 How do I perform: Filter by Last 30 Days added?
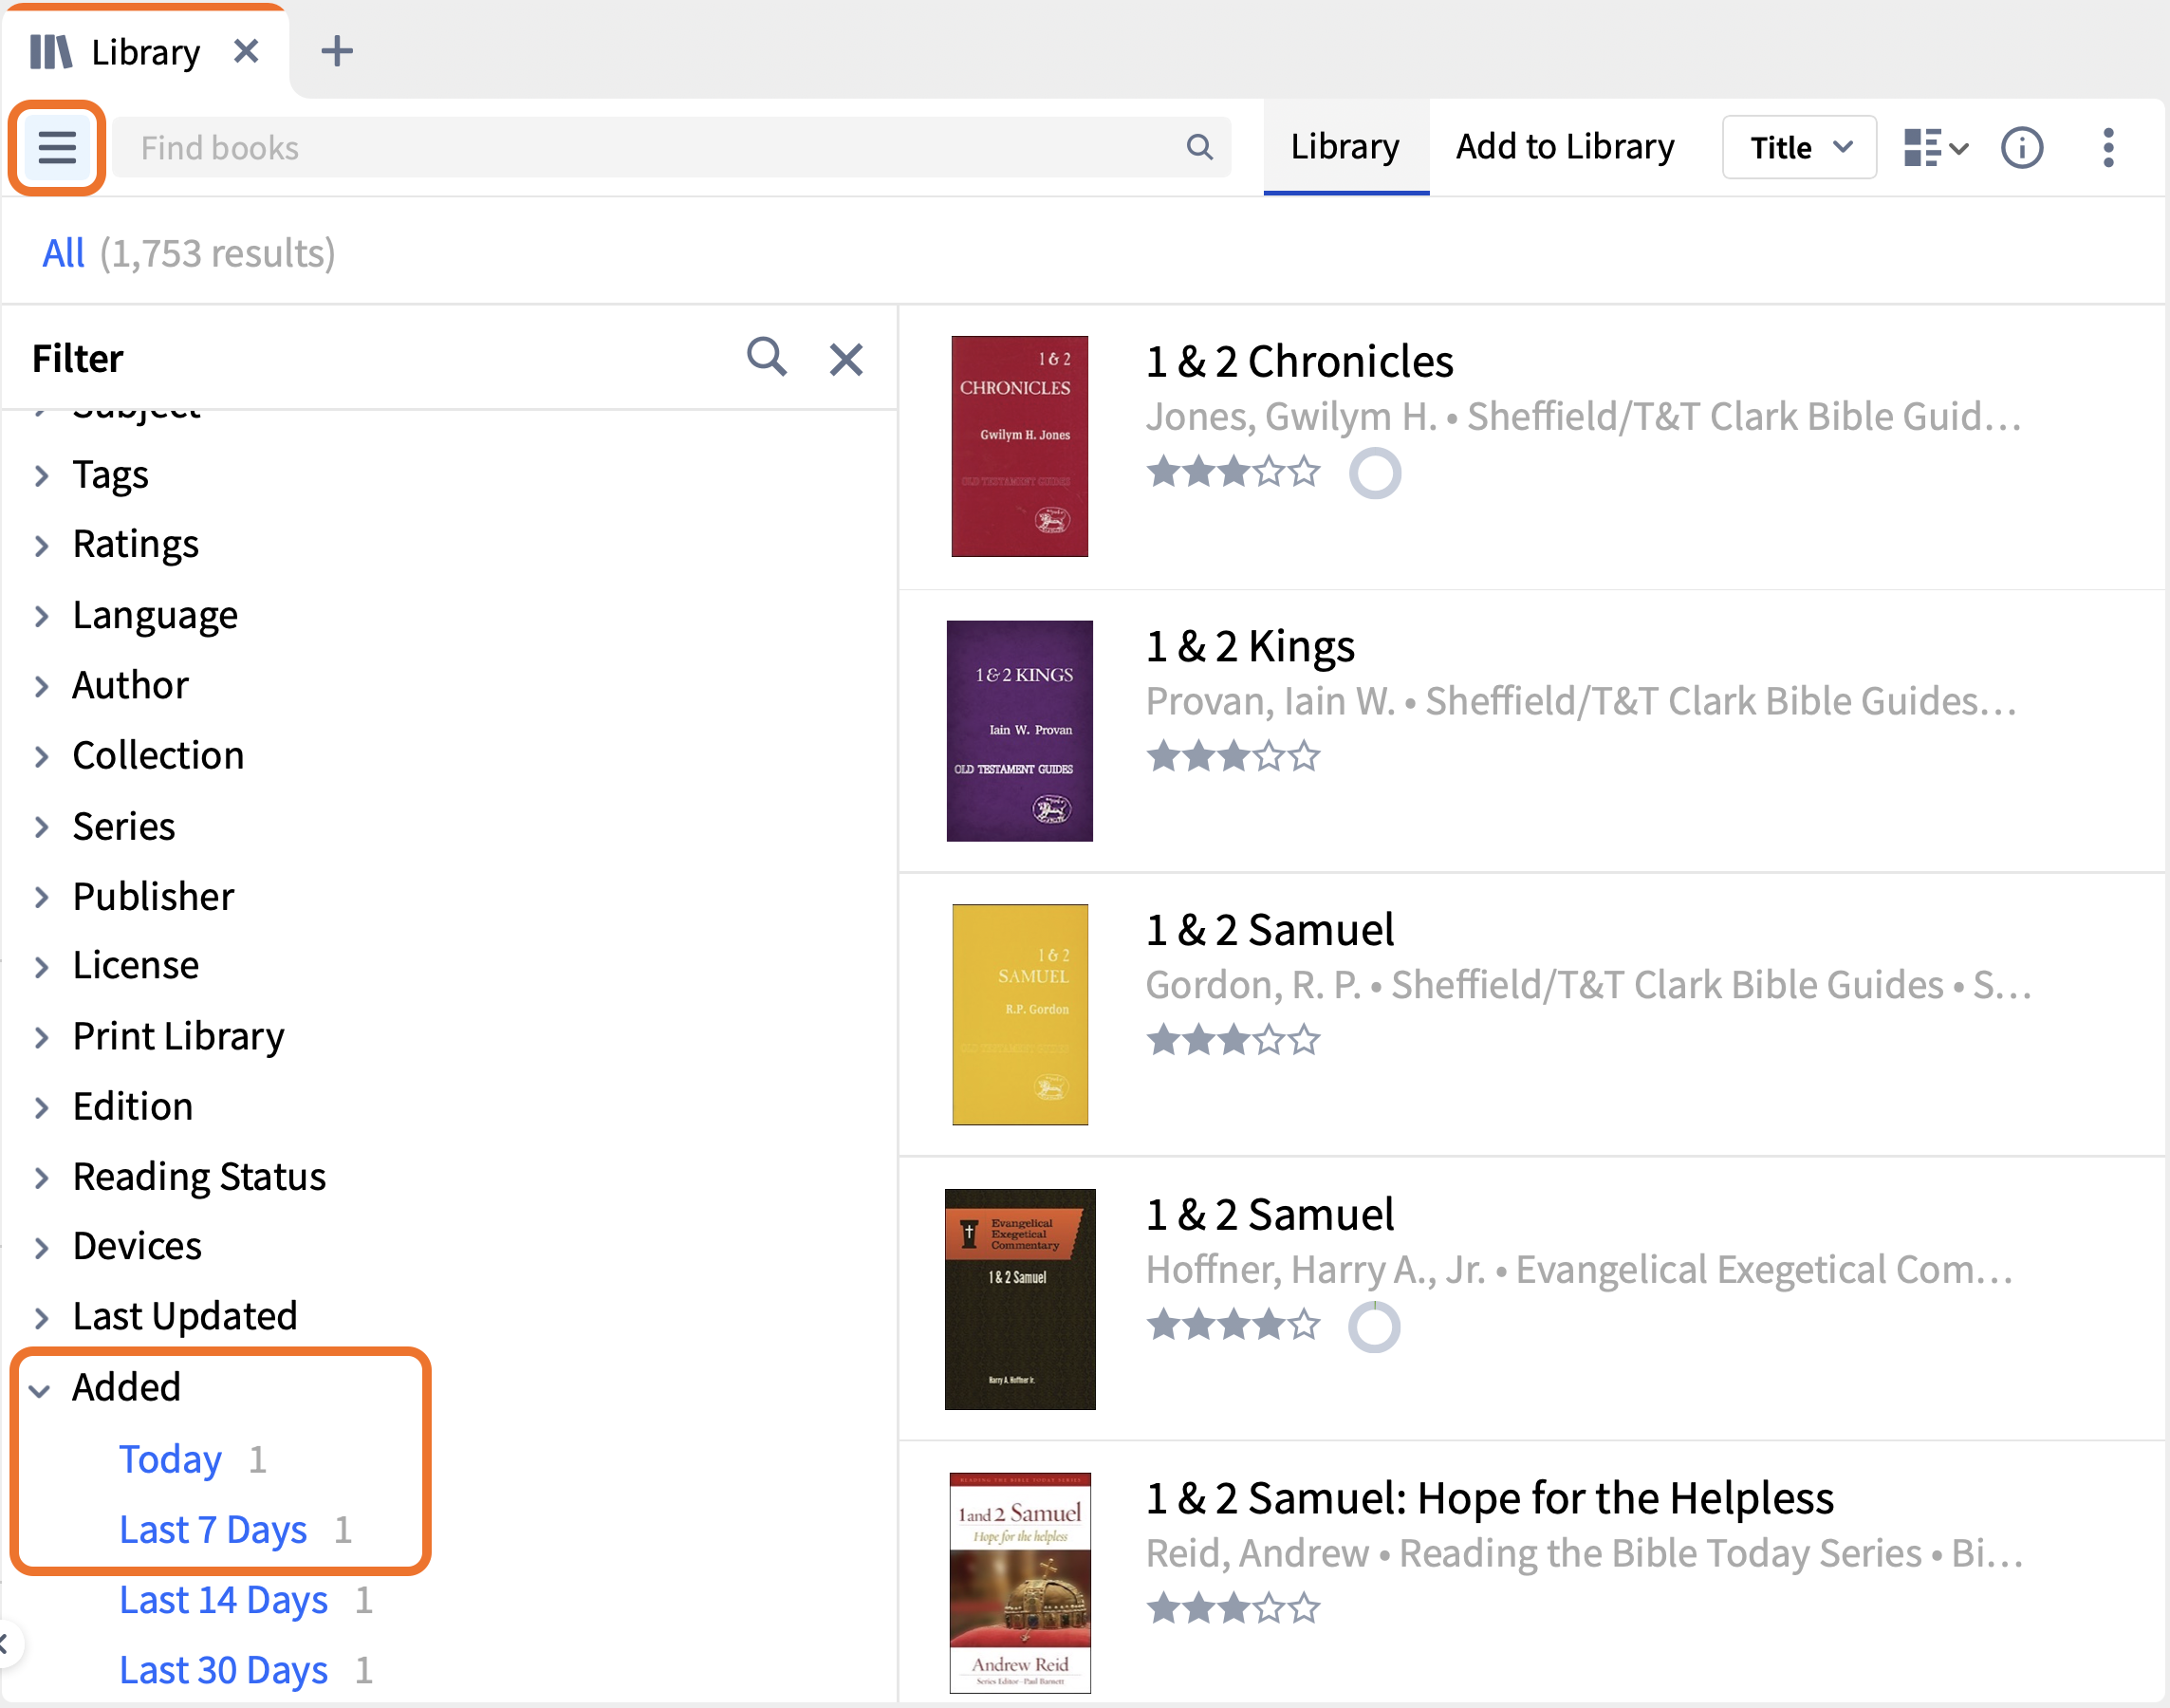click(x=223, y=1670)
